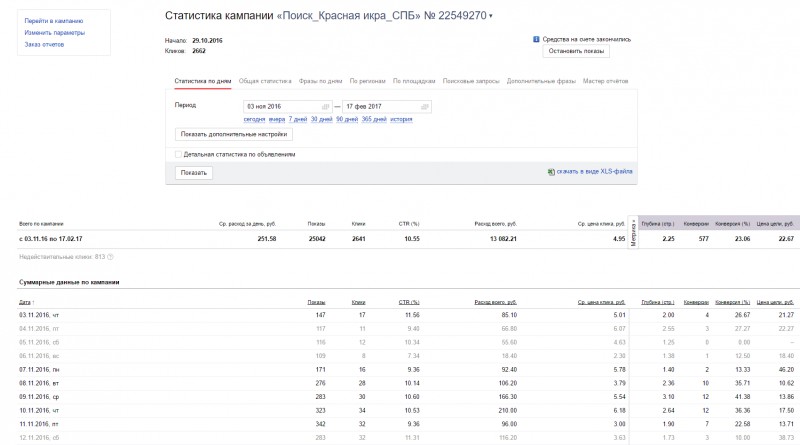Click the 'Показать' button

pos(193,172)
